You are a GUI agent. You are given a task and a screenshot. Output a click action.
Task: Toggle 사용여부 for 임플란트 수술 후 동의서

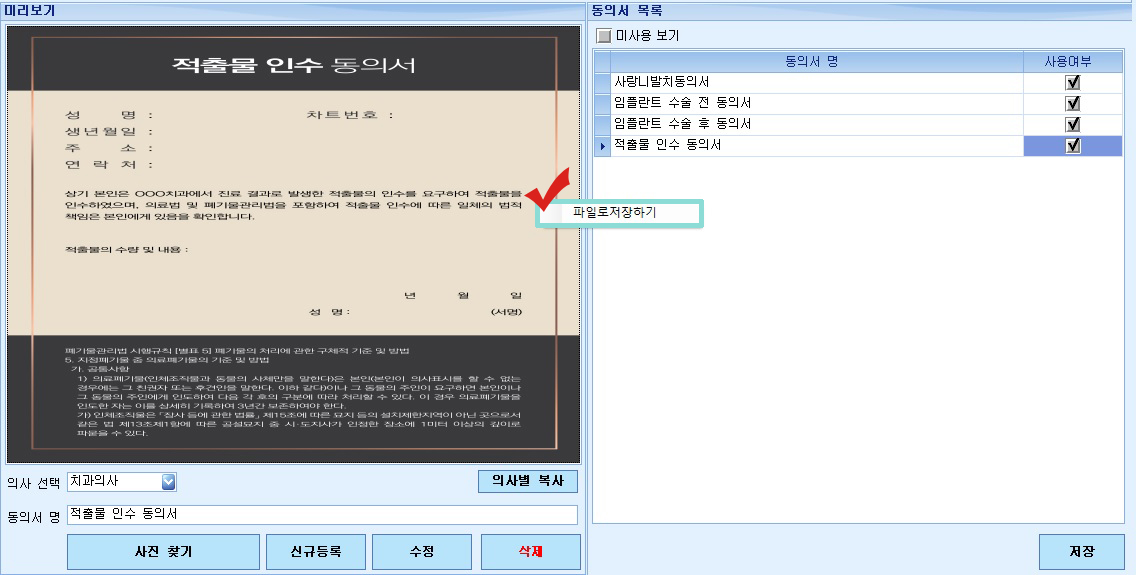click(x=1073, y=125)
